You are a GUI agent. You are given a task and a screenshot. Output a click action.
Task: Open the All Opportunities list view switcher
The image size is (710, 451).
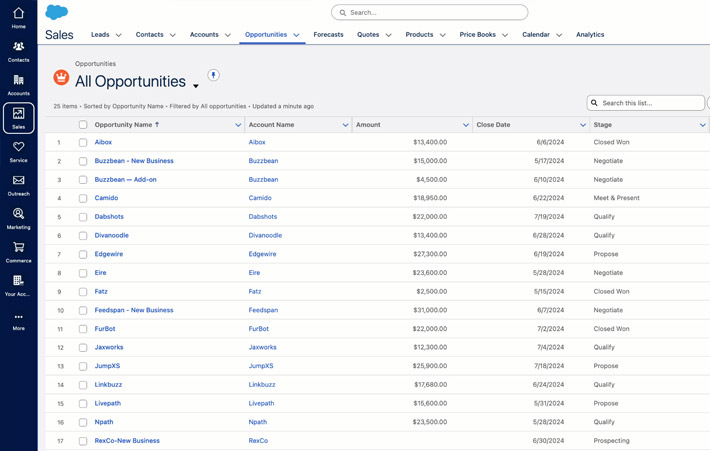coord(196,86)
